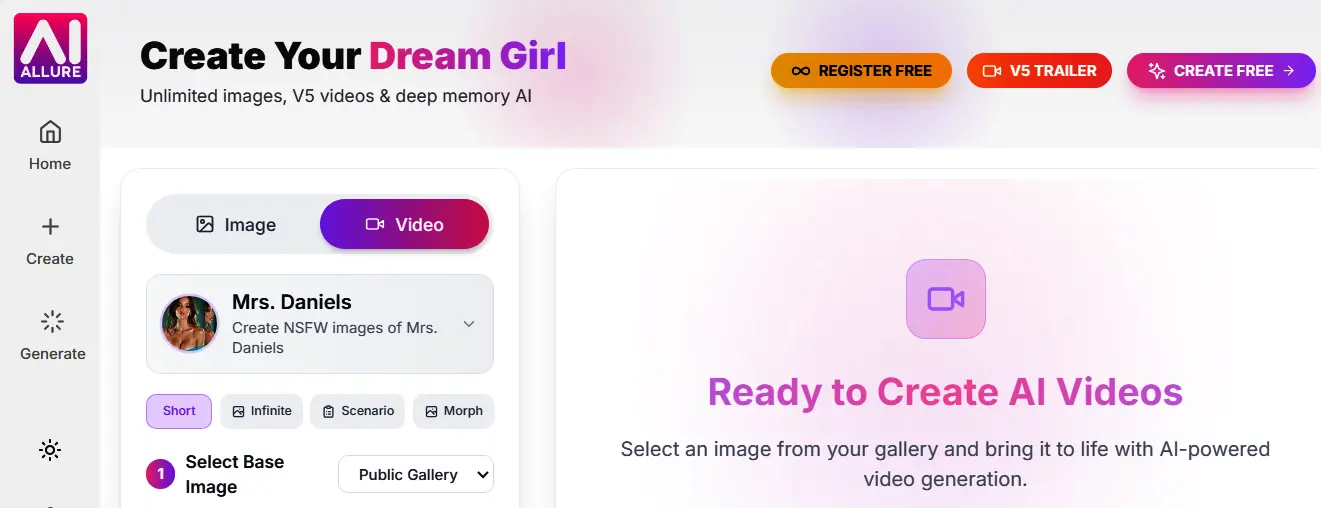Click the REGISTER FREE button

861,71
